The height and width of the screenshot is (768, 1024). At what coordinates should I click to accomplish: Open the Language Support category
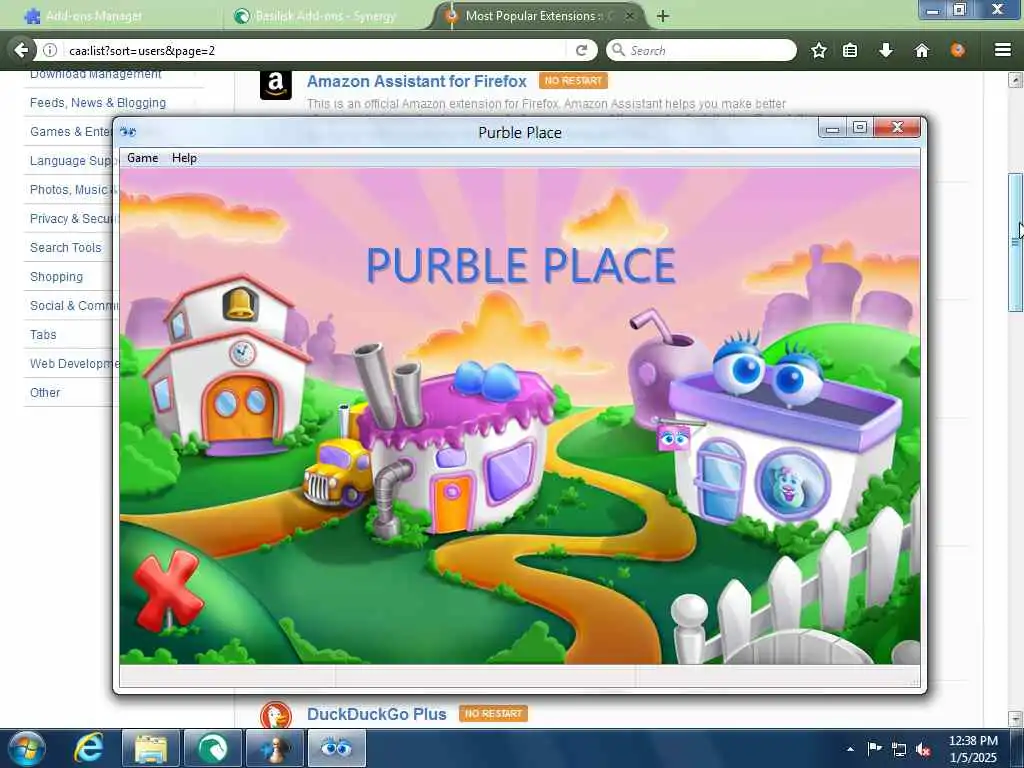71,161
